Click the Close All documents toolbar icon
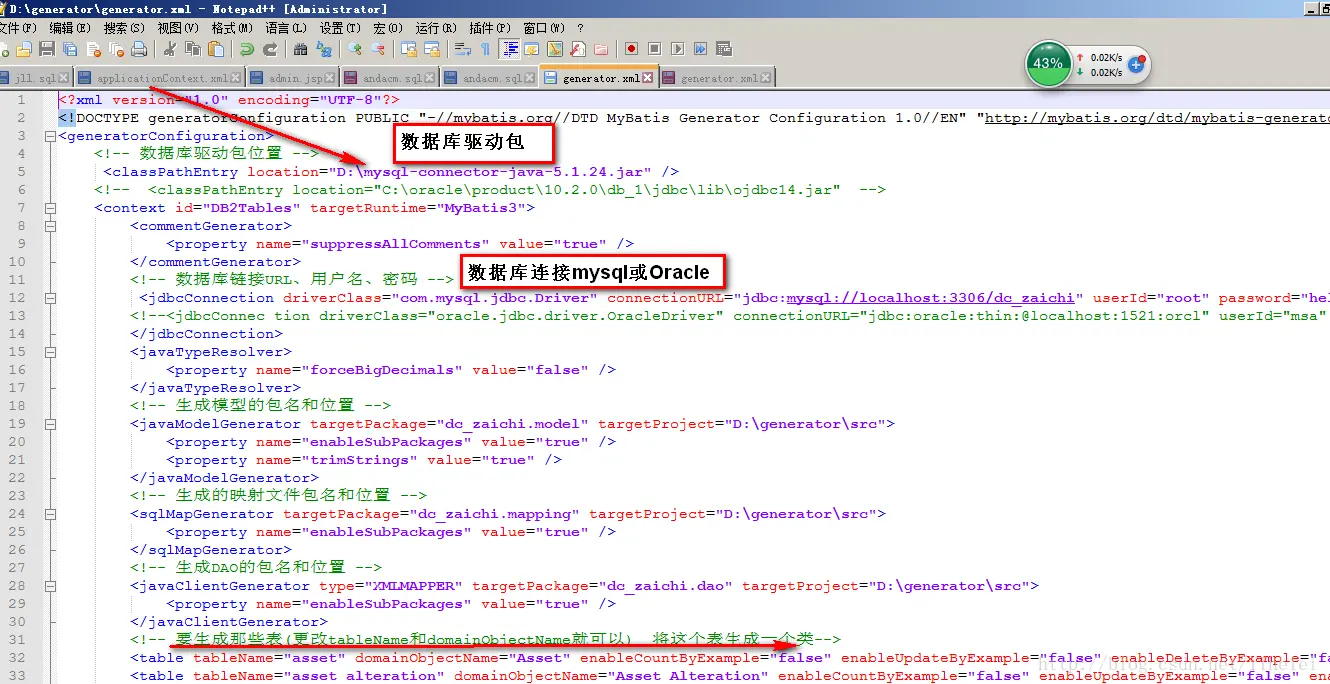 117,48
